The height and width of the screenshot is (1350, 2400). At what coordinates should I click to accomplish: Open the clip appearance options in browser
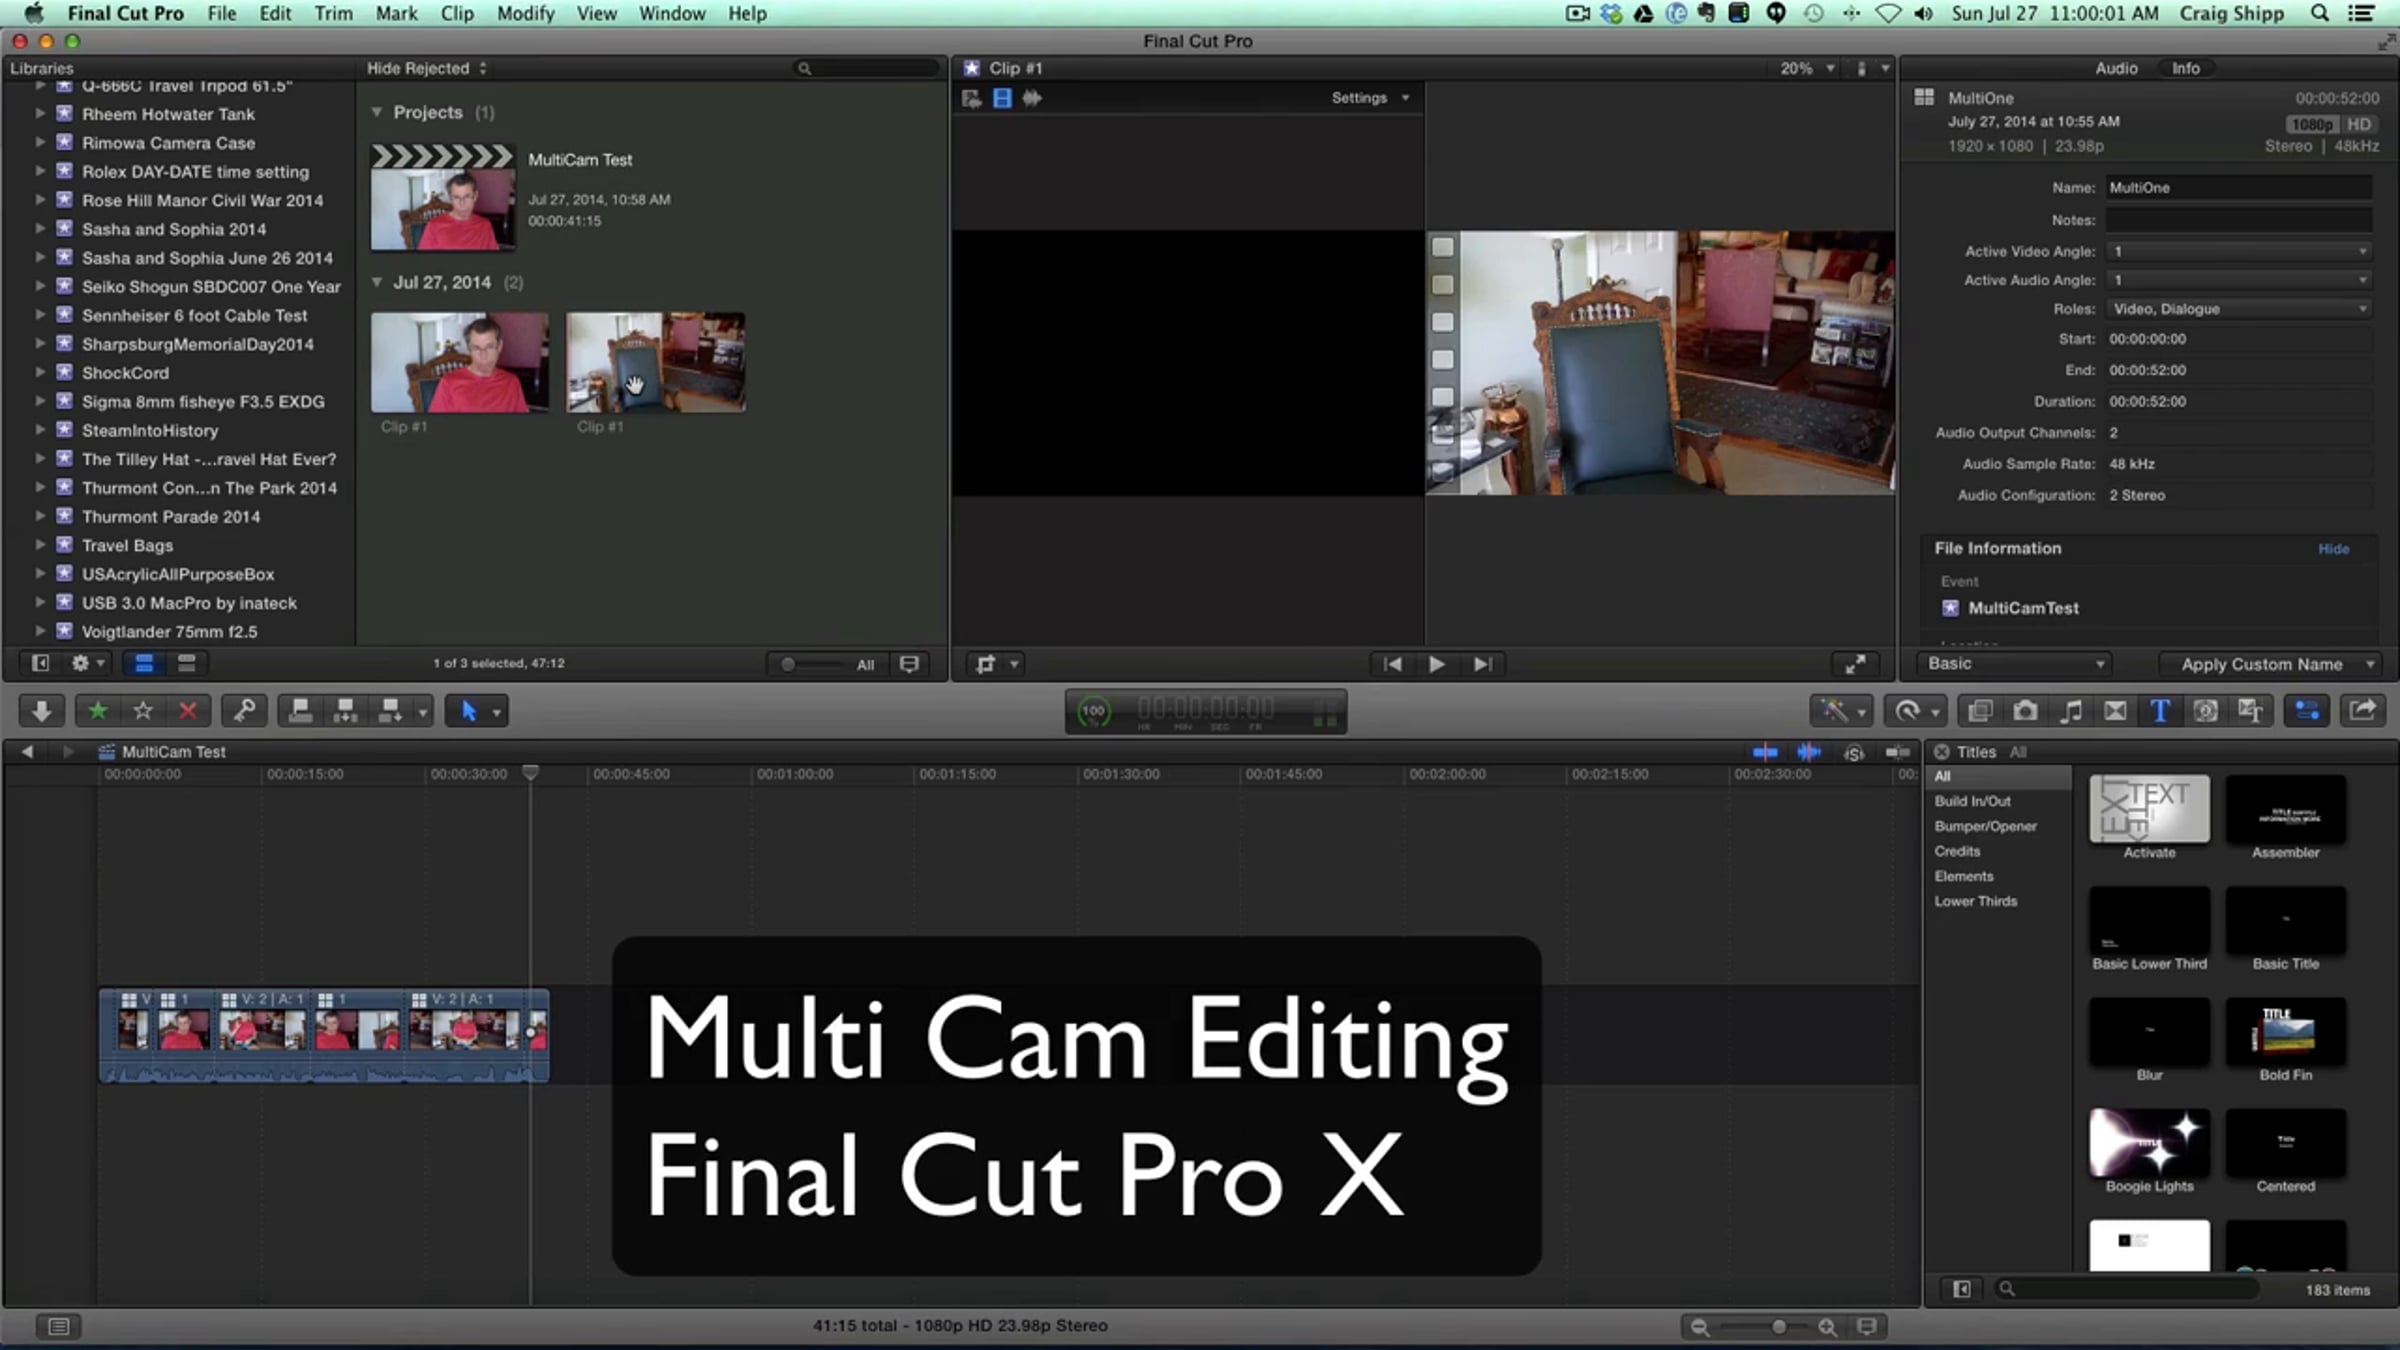pos(909,664)
